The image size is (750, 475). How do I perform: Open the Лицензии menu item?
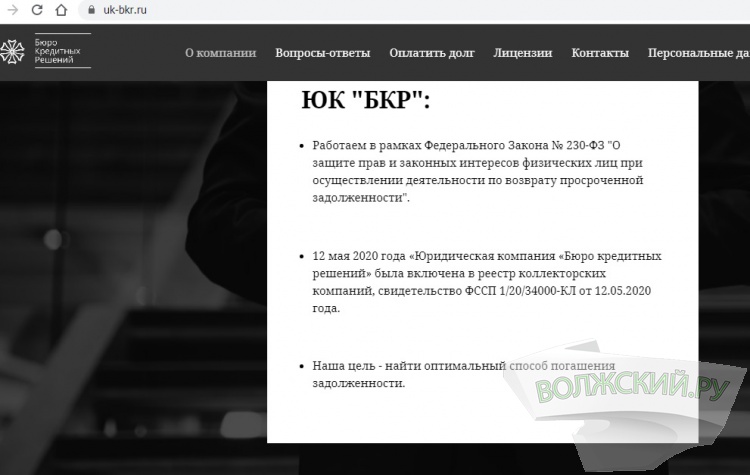coord(522,53)
